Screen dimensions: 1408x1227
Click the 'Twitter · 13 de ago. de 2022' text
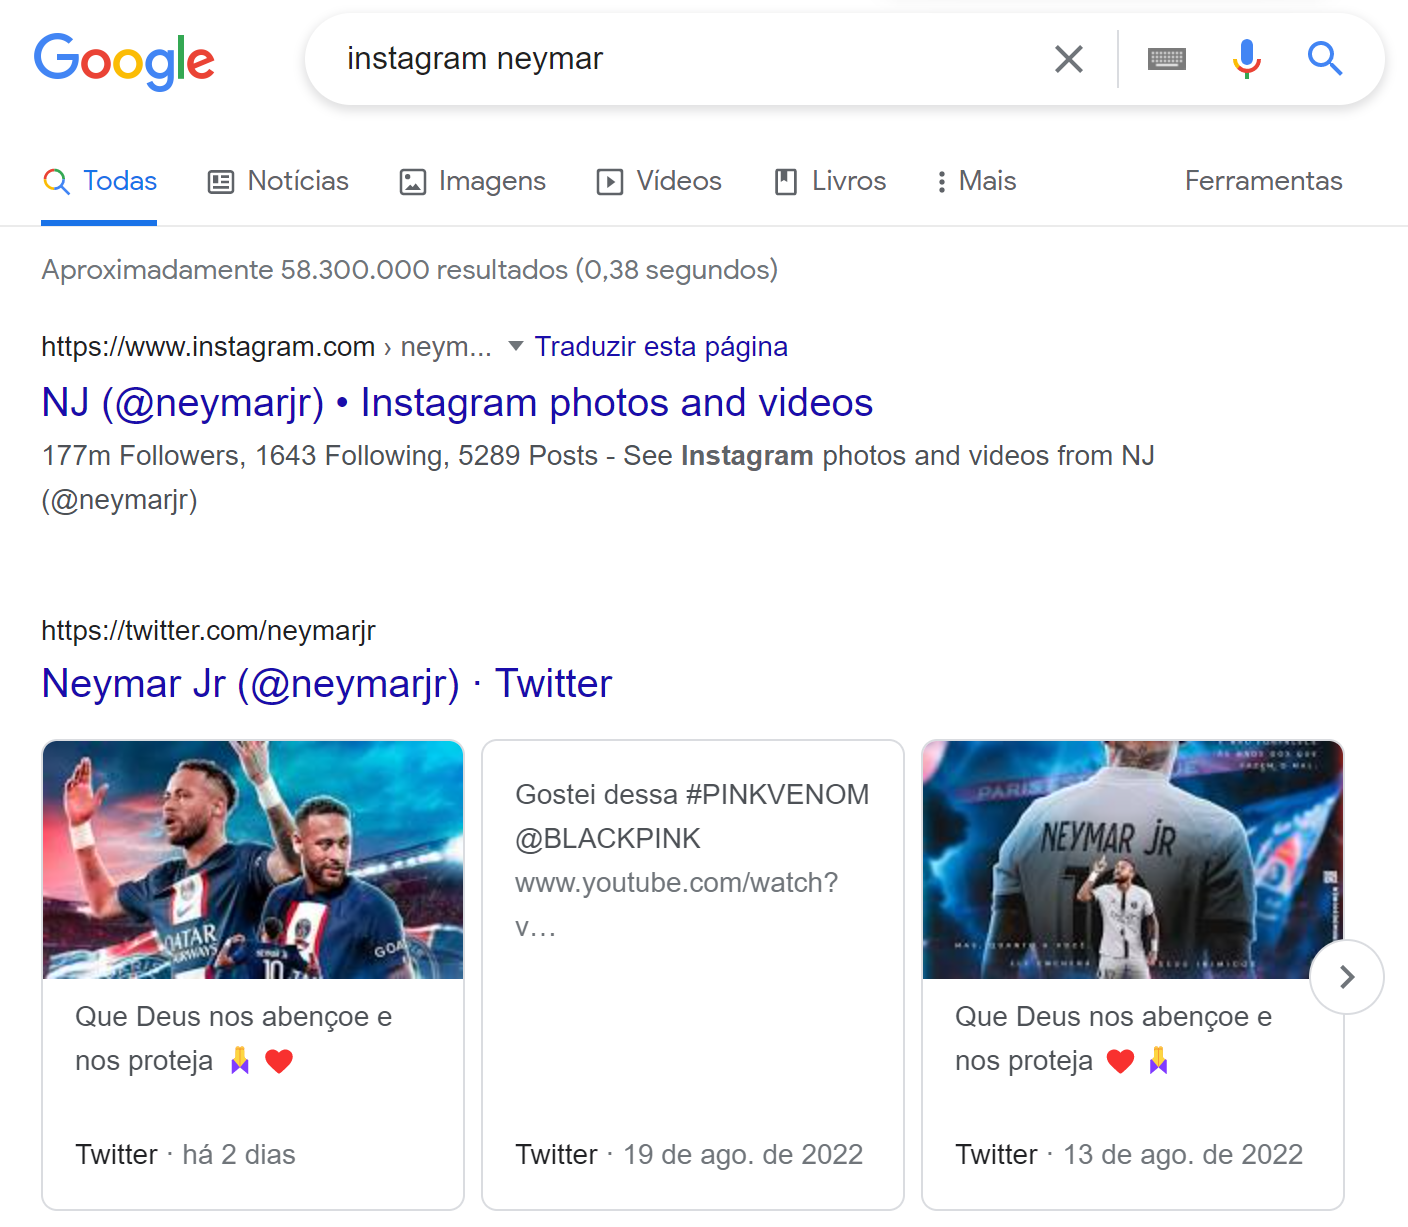point(1129,1154)
